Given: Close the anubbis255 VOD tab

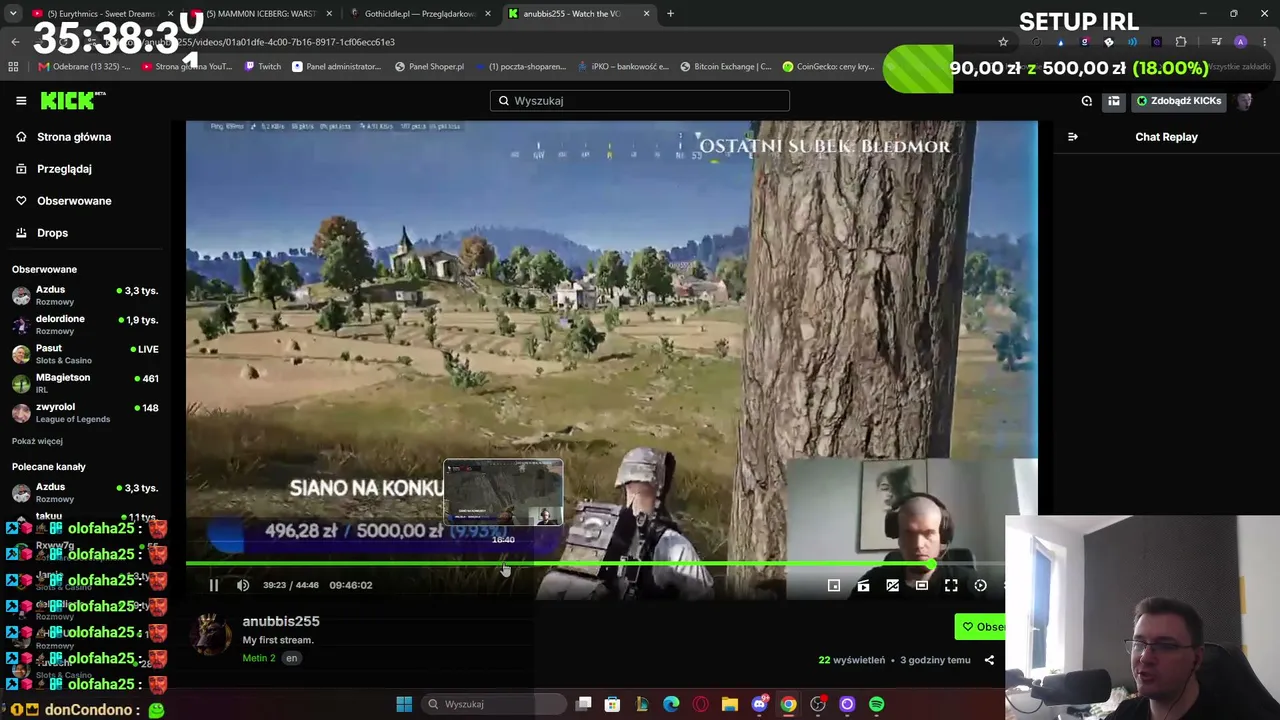Looking at the screenshot, I should coord(646,14).
